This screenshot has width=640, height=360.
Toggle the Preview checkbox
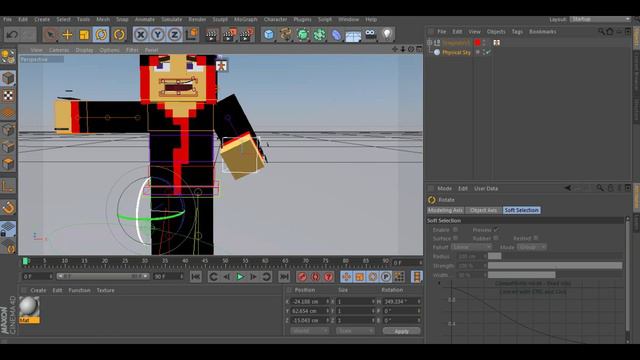pos(496,230)
